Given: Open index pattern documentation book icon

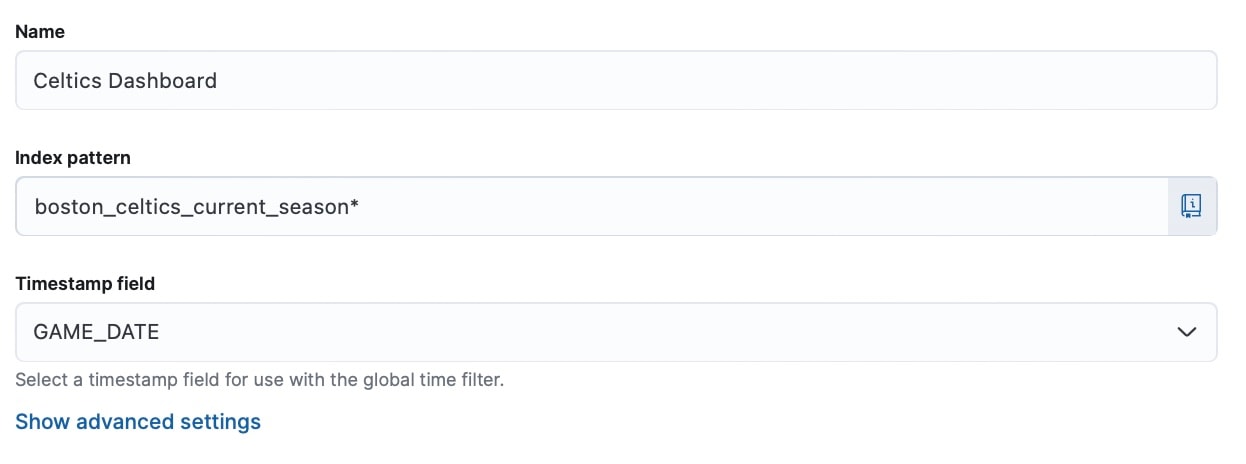Looking at the screenshot, I should tap(1192, 206).
